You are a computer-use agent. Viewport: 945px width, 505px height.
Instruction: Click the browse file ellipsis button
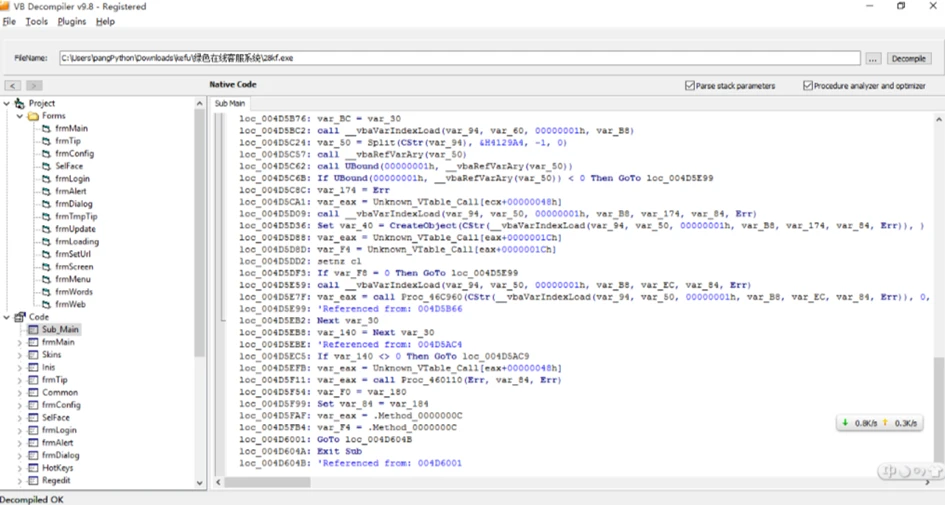click(873, 58)
